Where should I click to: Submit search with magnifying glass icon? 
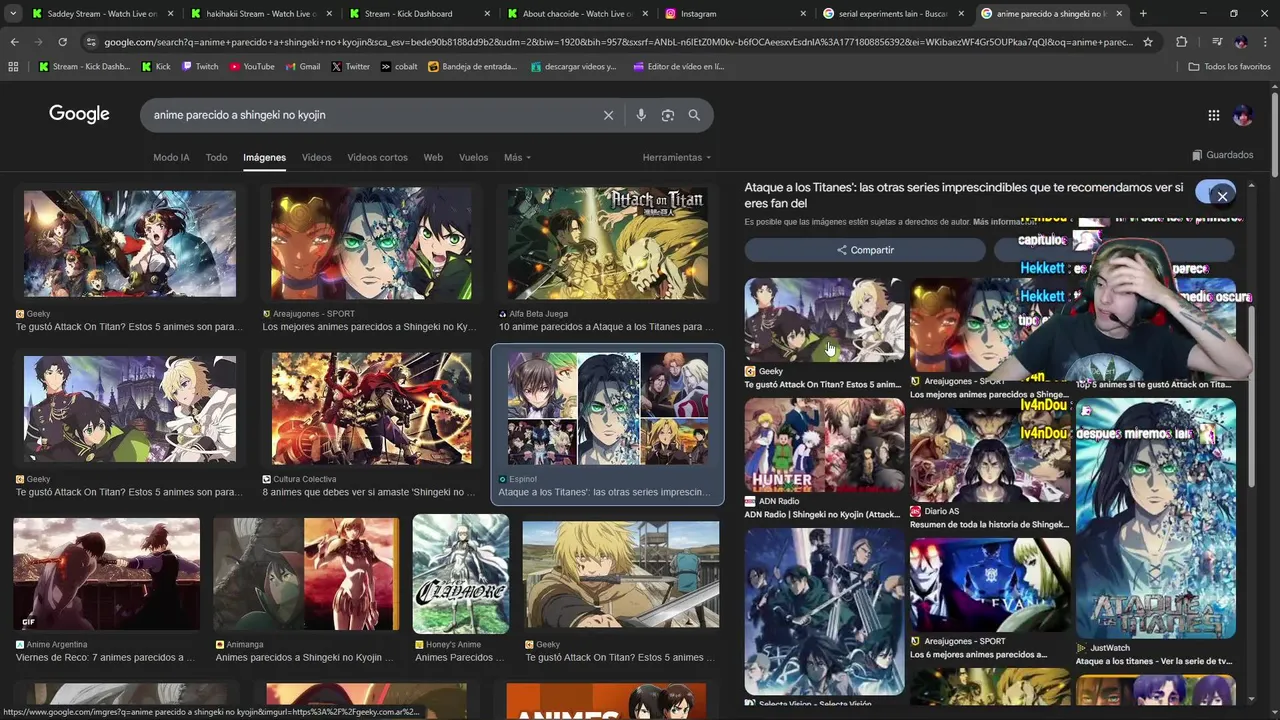[694, 115]
